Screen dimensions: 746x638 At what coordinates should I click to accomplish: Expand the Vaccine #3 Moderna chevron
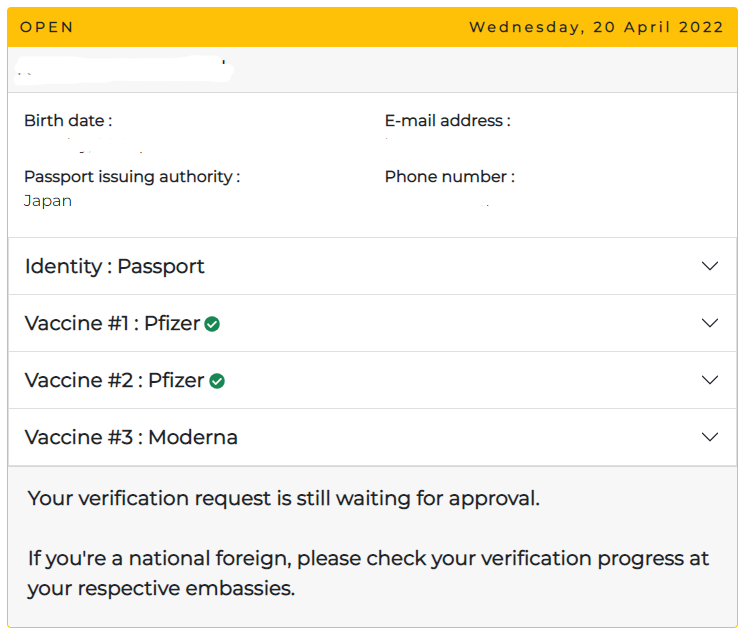710,437
